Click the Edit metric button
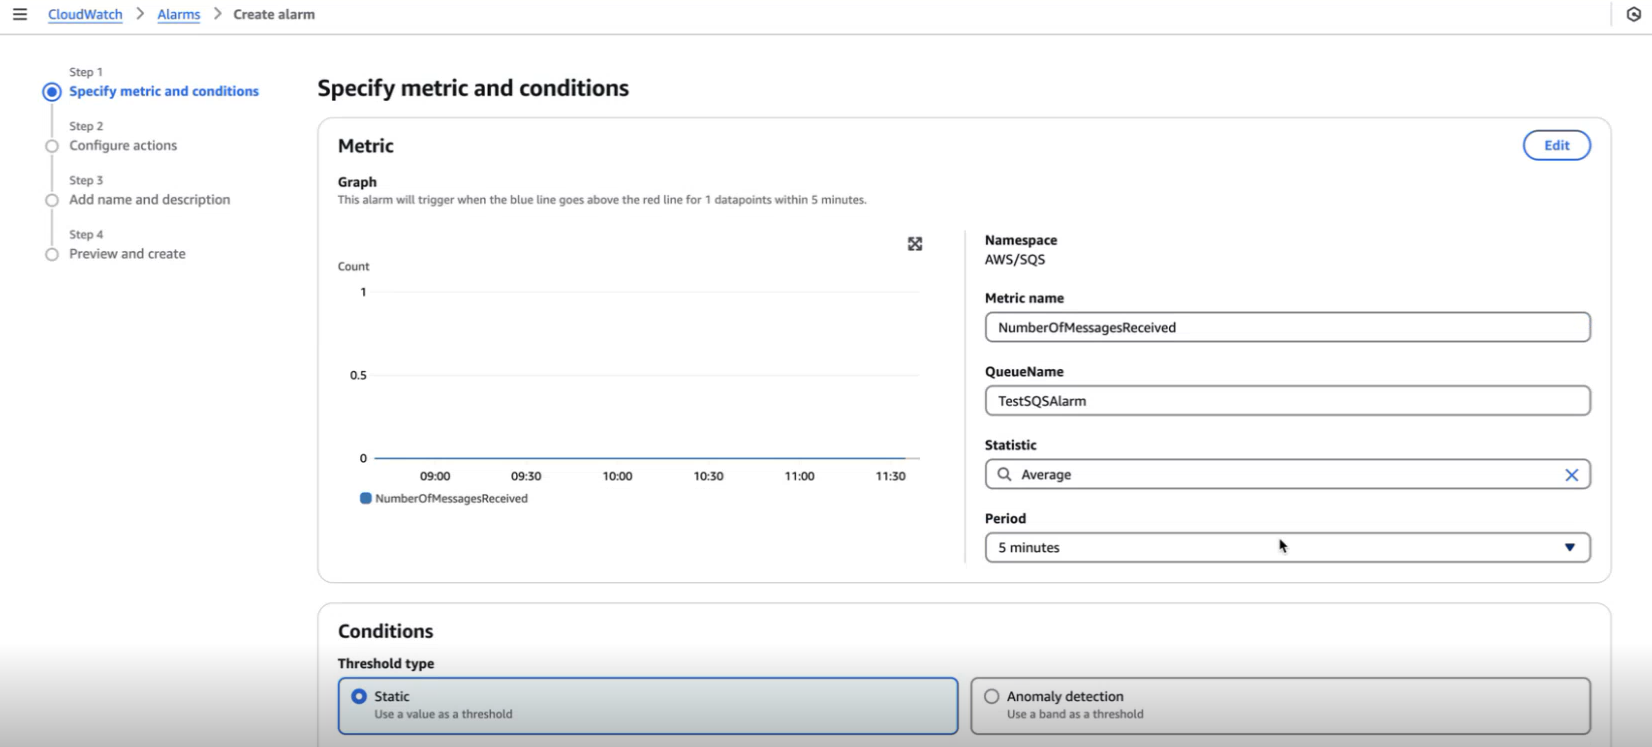The height and width of the screenshot is (747, 1652). point(1556,145)
